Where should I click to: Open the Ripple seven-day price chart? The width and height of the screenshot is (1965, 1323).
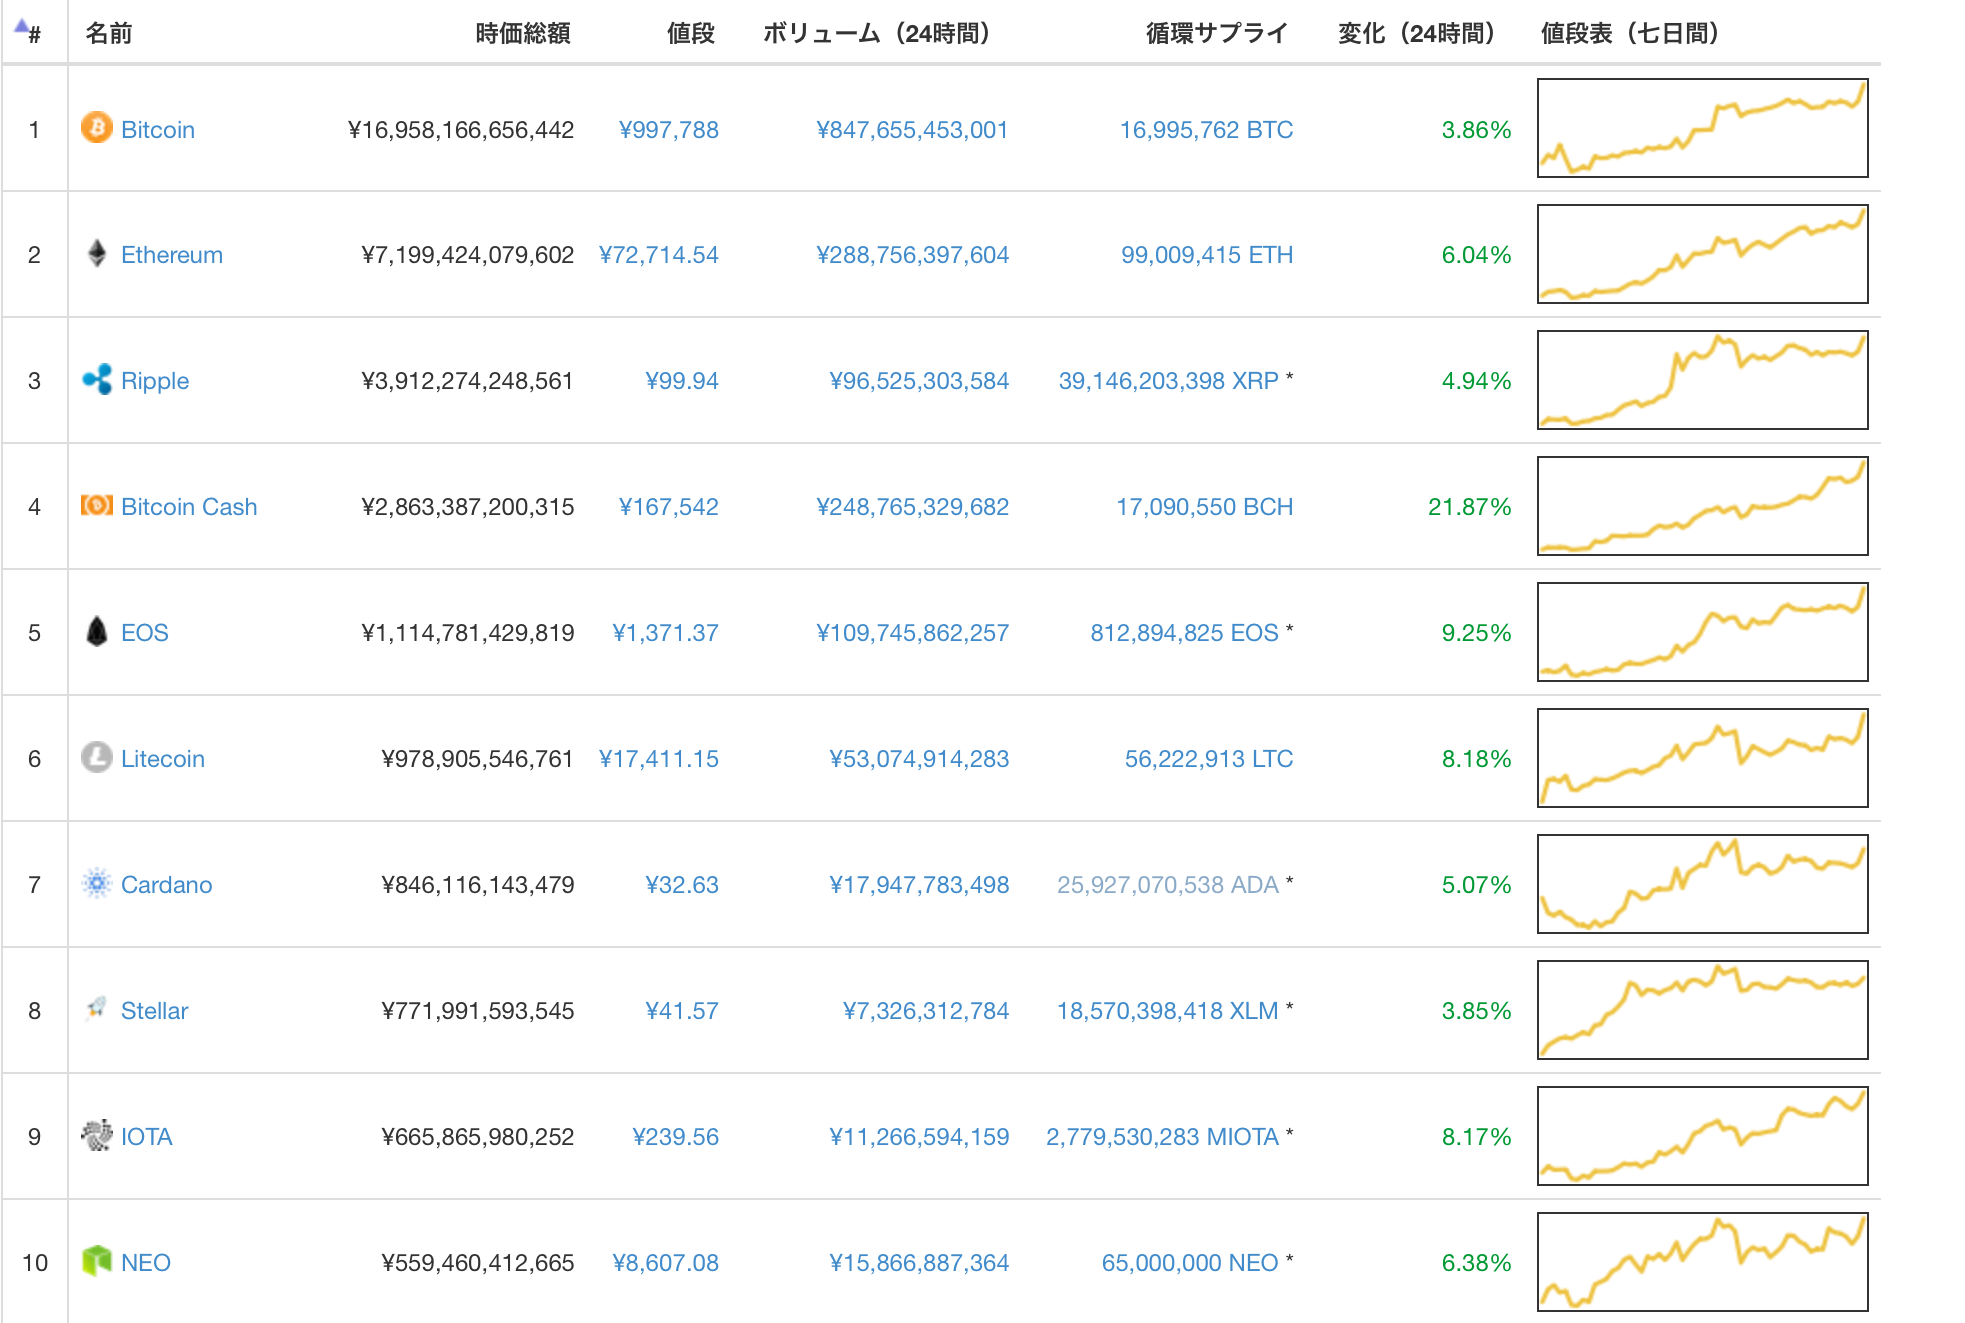point(1703,380)
